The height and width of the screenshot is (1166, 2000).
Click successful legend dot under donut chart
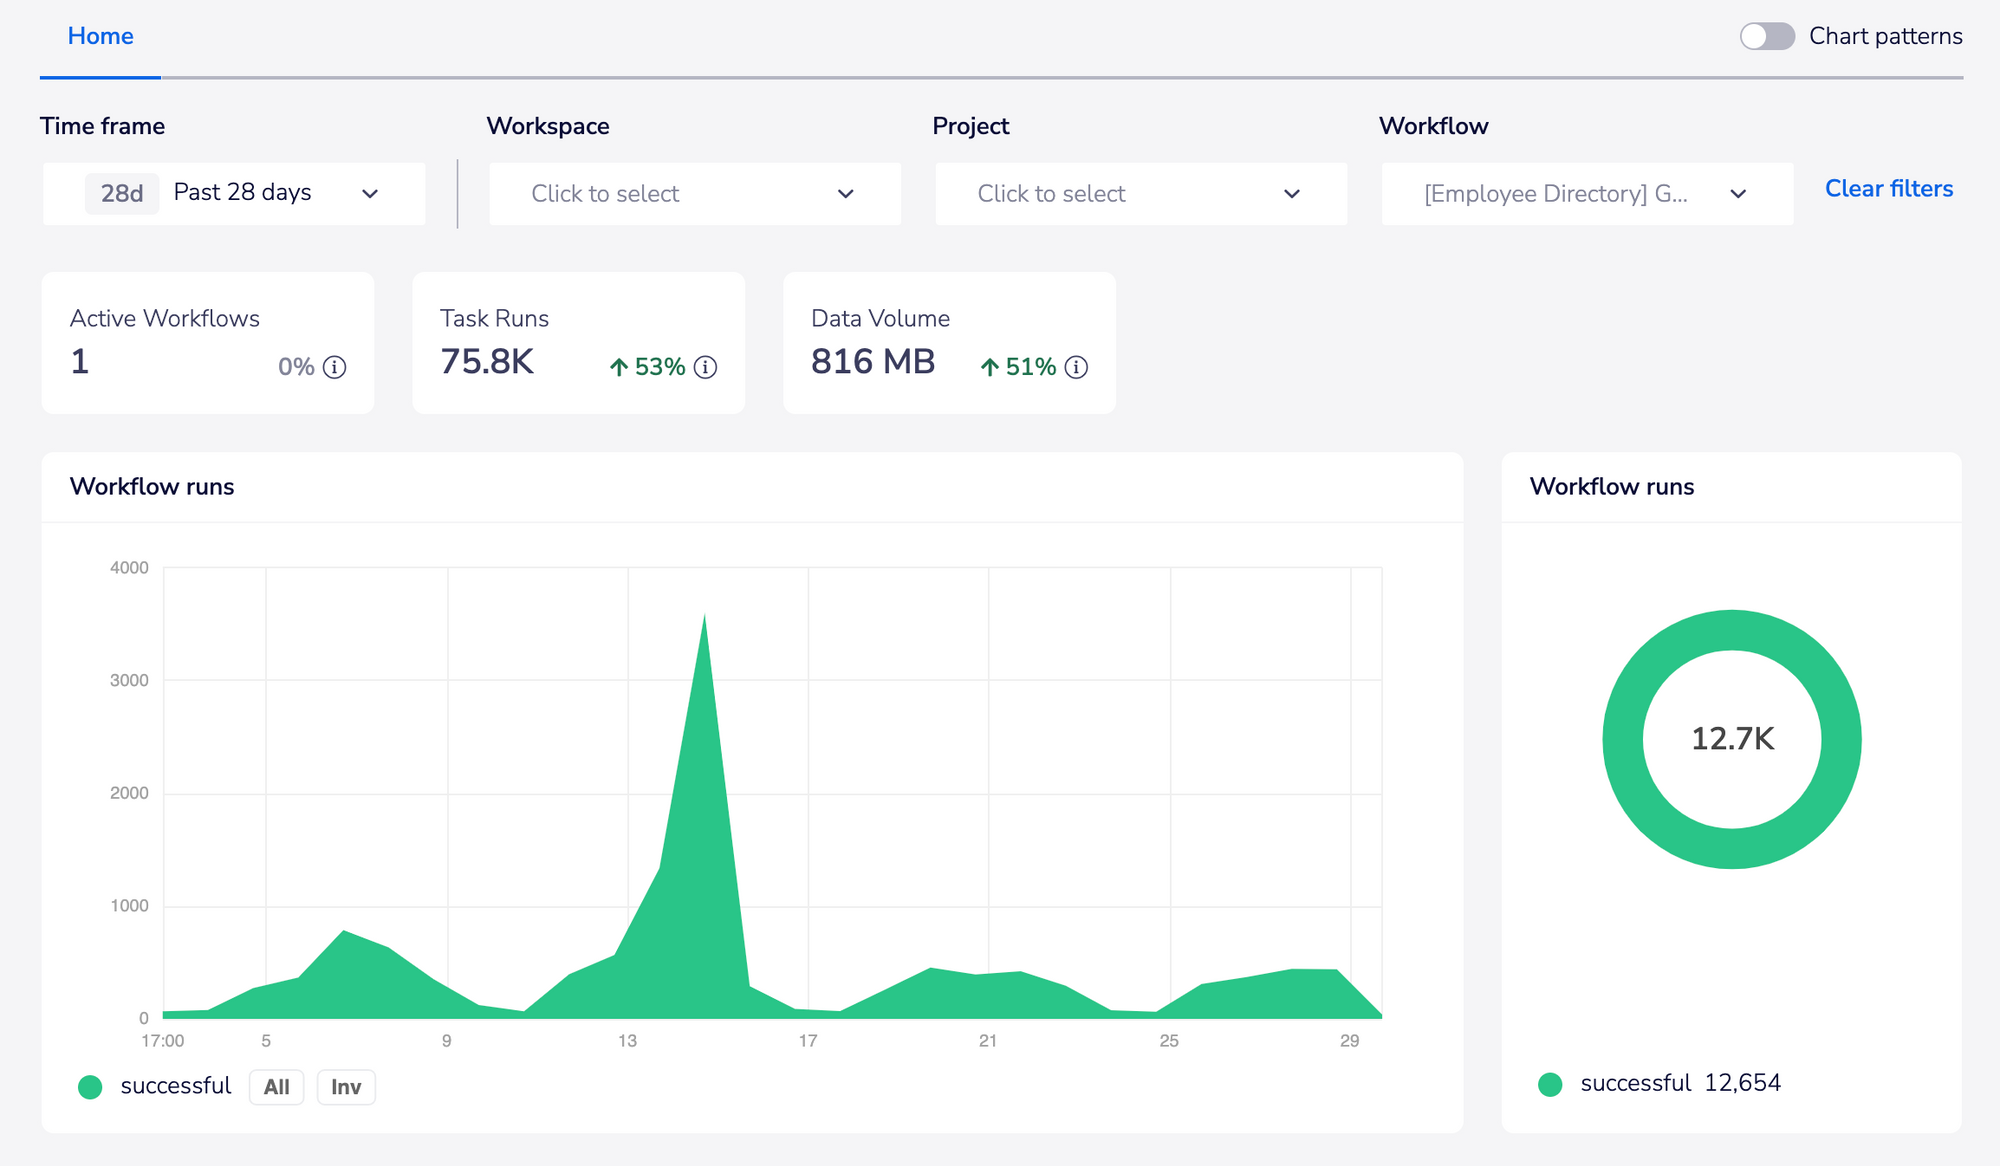[x=1550, y=1084]
